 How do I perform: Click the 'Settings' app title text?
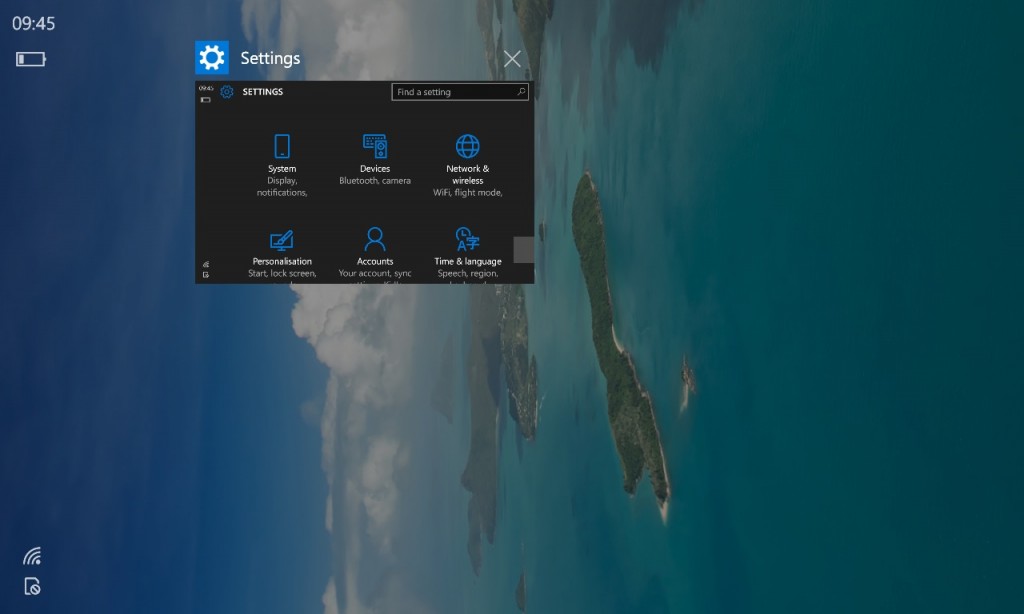click(x=270, y=58)
